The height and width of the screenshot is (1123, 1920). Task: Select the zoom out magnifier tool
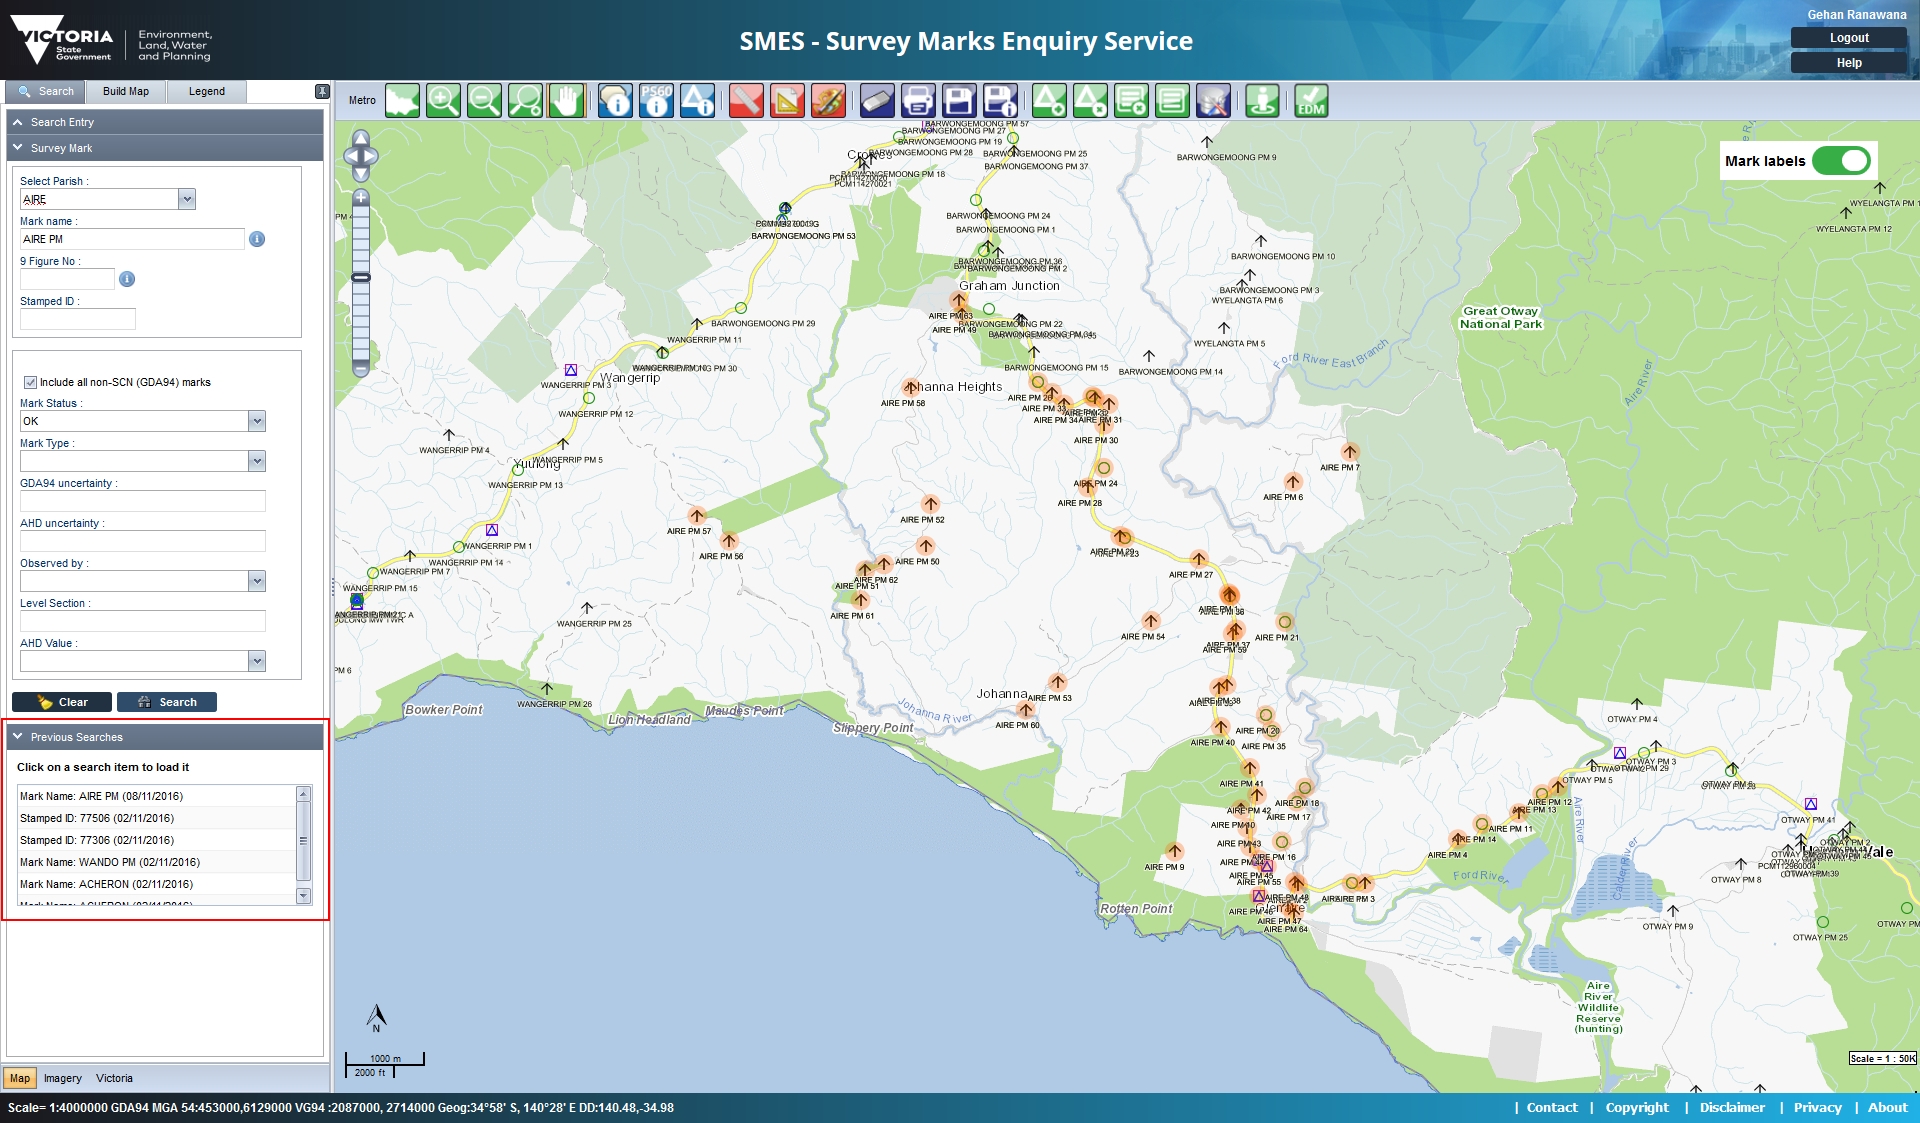(x=485, y=101)
